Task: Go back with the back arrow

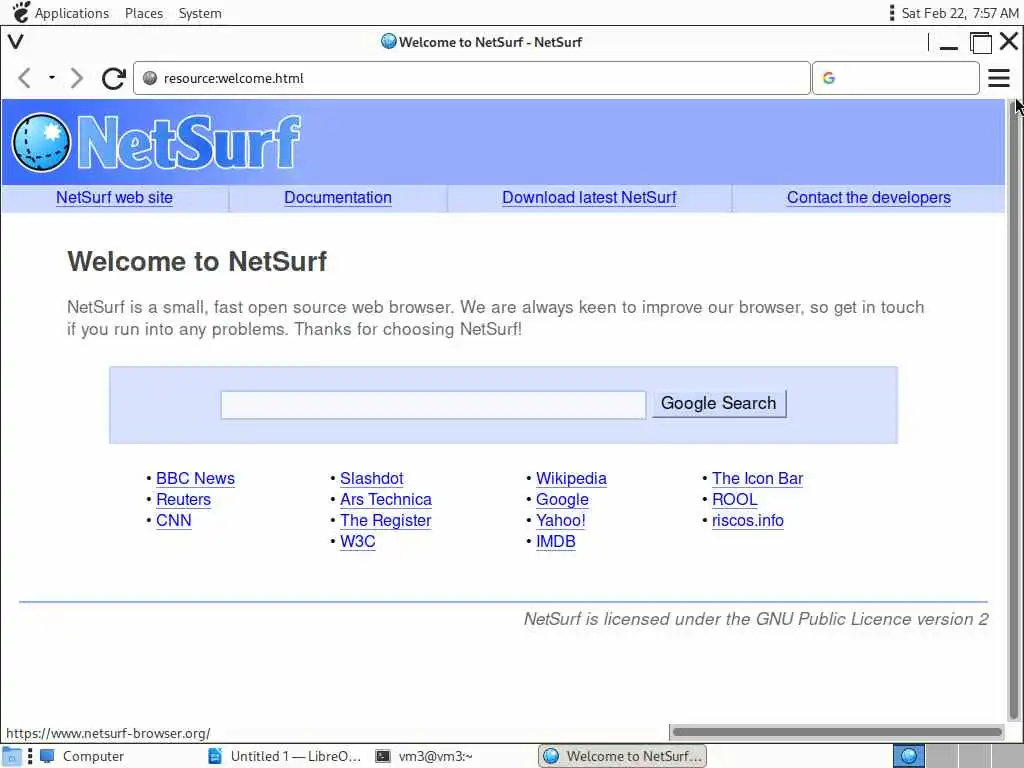Action: tap(25, 78)
